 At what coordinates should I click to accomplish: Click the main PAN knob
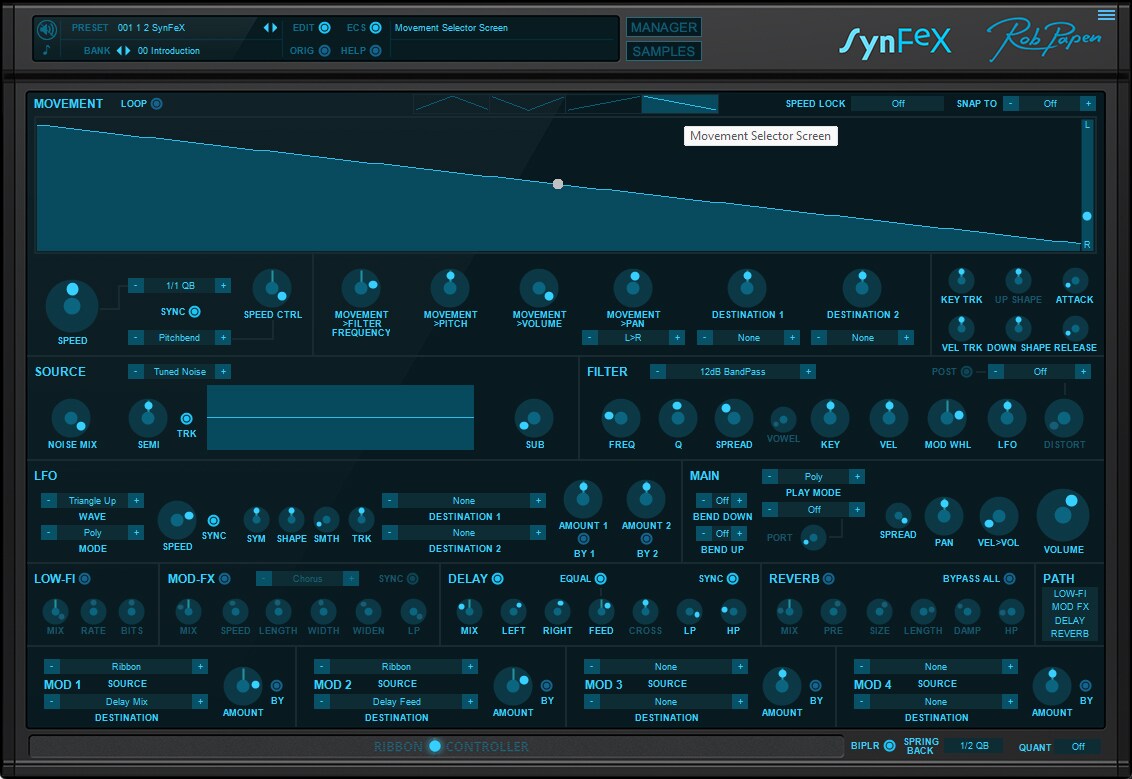point(944,515)
